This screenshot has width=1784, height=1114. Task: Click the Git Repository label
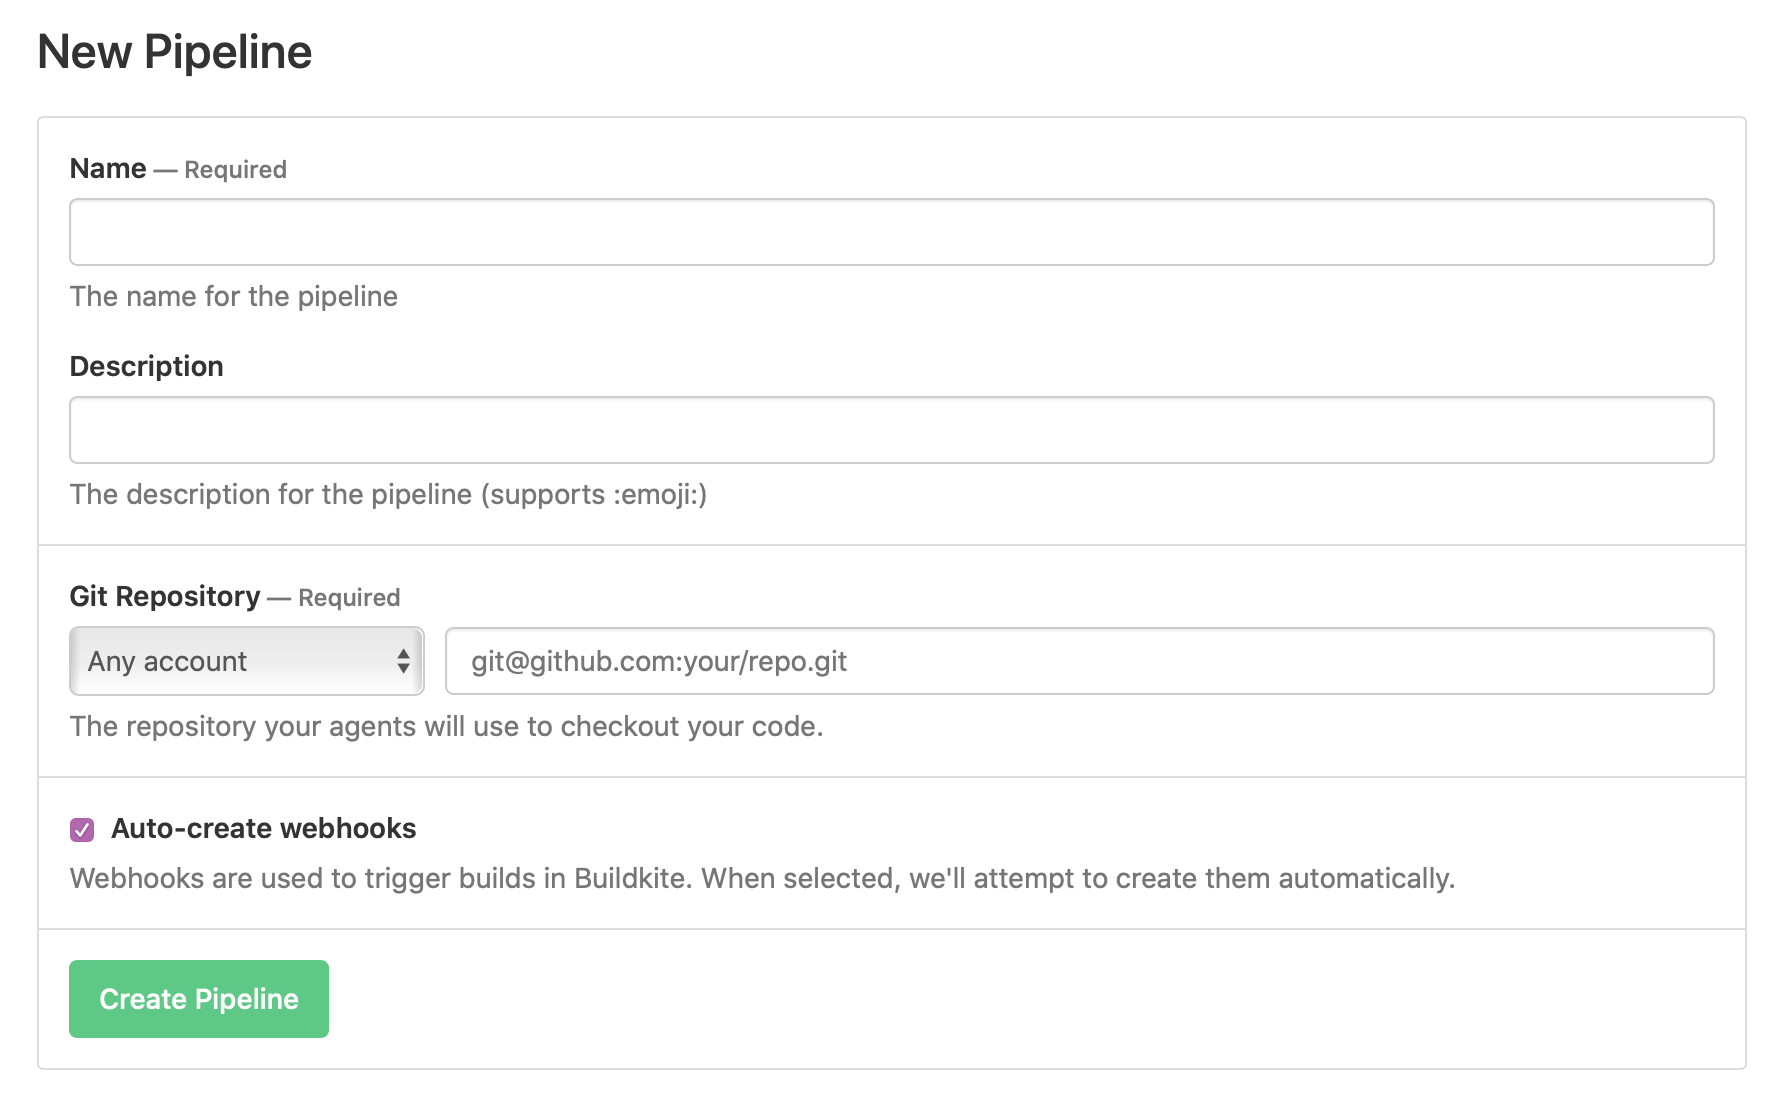[165, 597]
